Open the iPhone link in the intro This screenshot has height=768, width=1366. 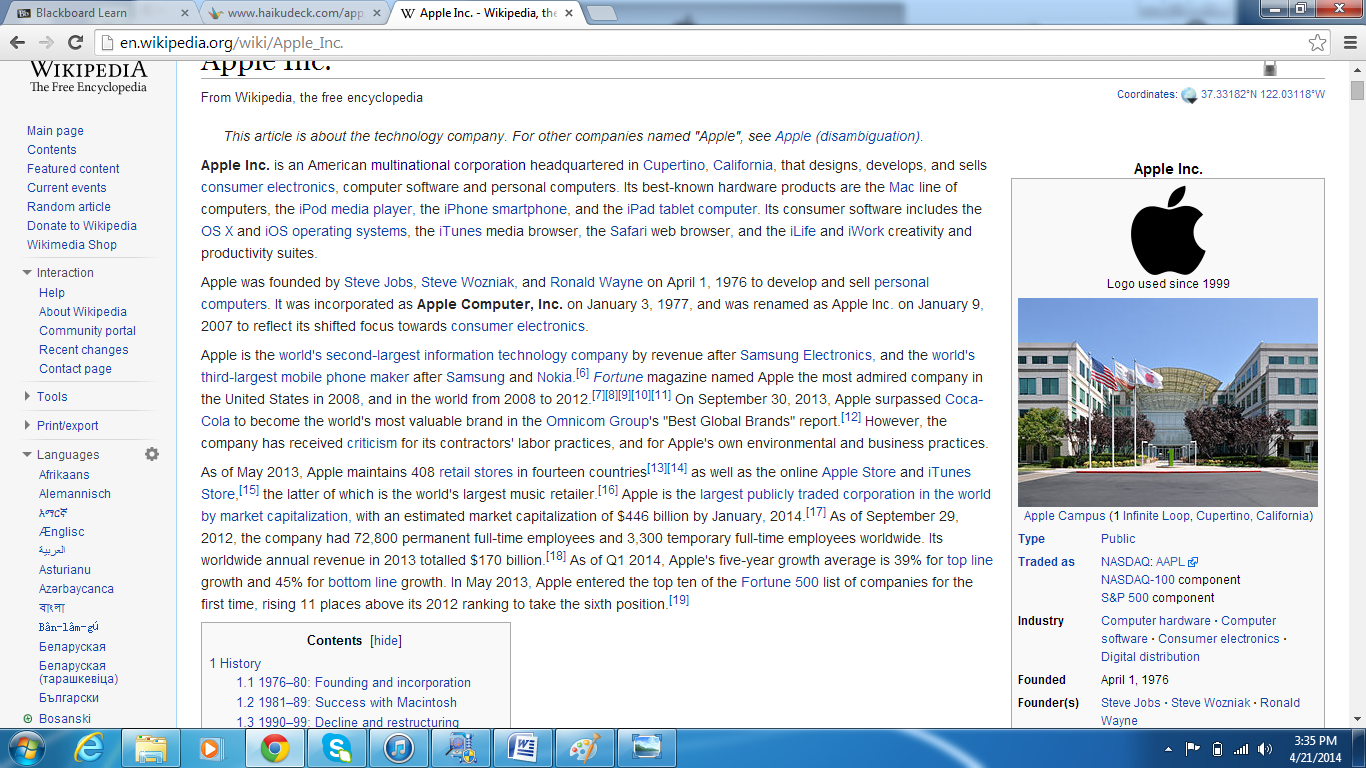pyautogui.click(x=505, y=209)
